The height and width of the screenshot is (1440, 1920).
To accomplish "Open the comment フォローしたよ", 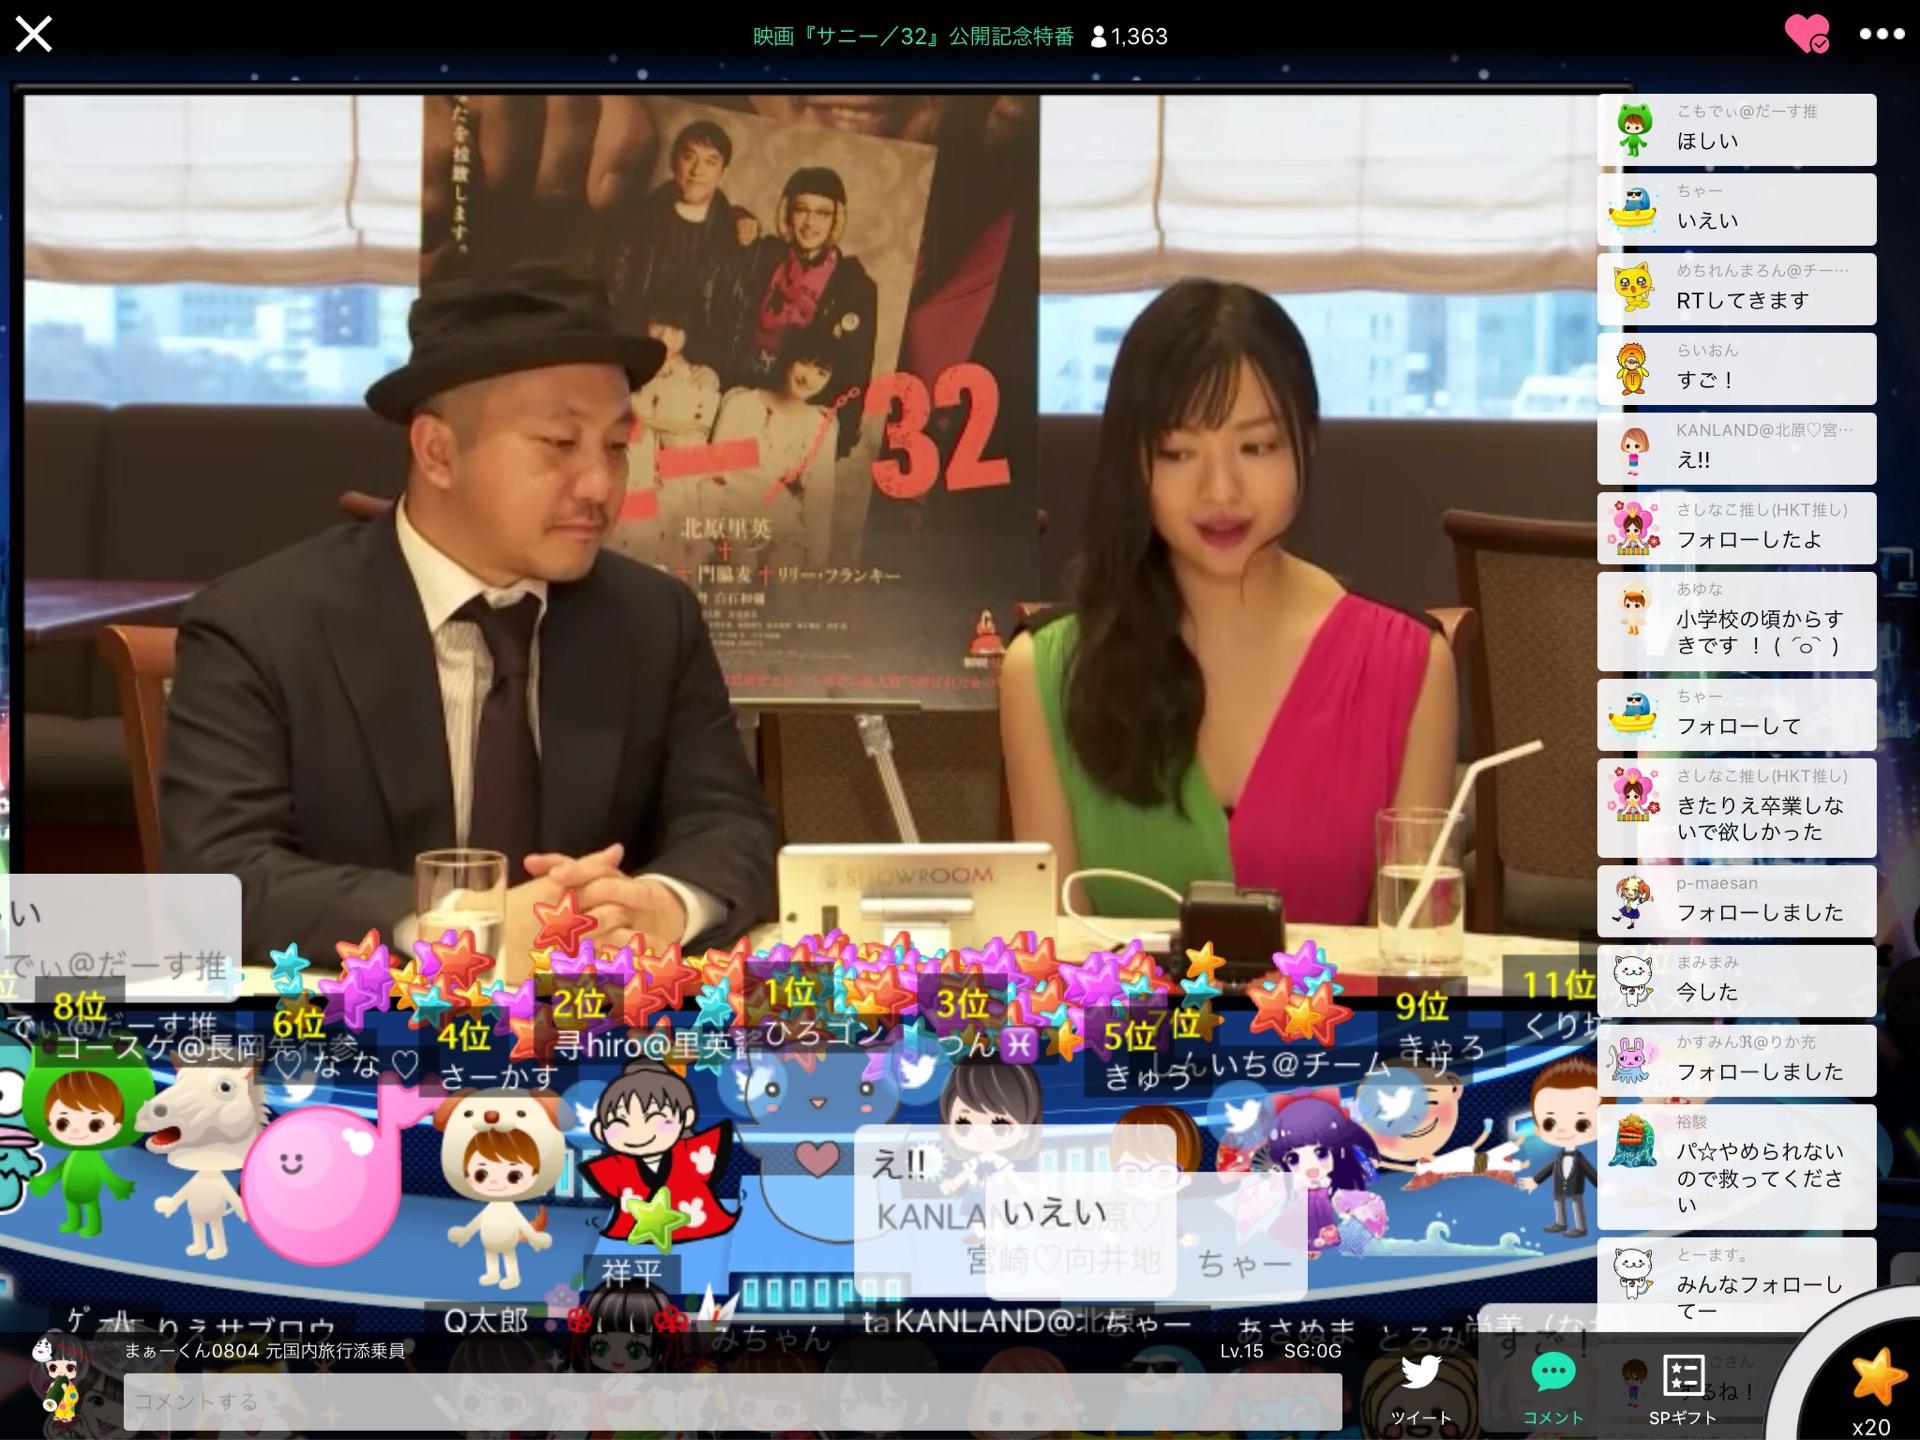I will (x=1736, y=529).
